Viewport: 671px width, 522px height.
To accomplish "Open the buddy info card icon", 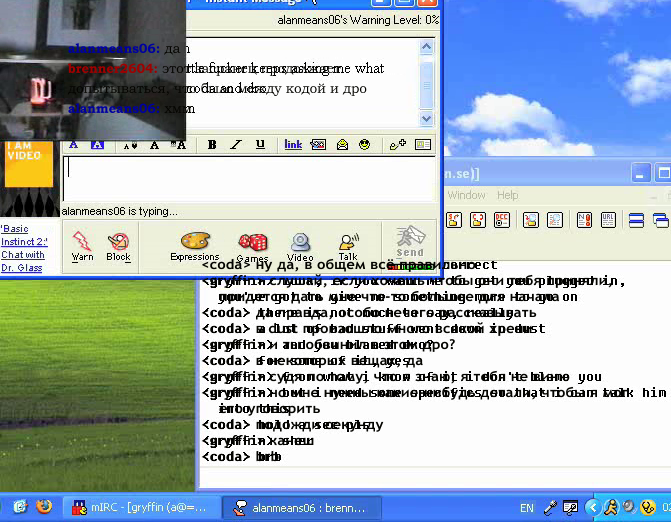I will 423,145.
